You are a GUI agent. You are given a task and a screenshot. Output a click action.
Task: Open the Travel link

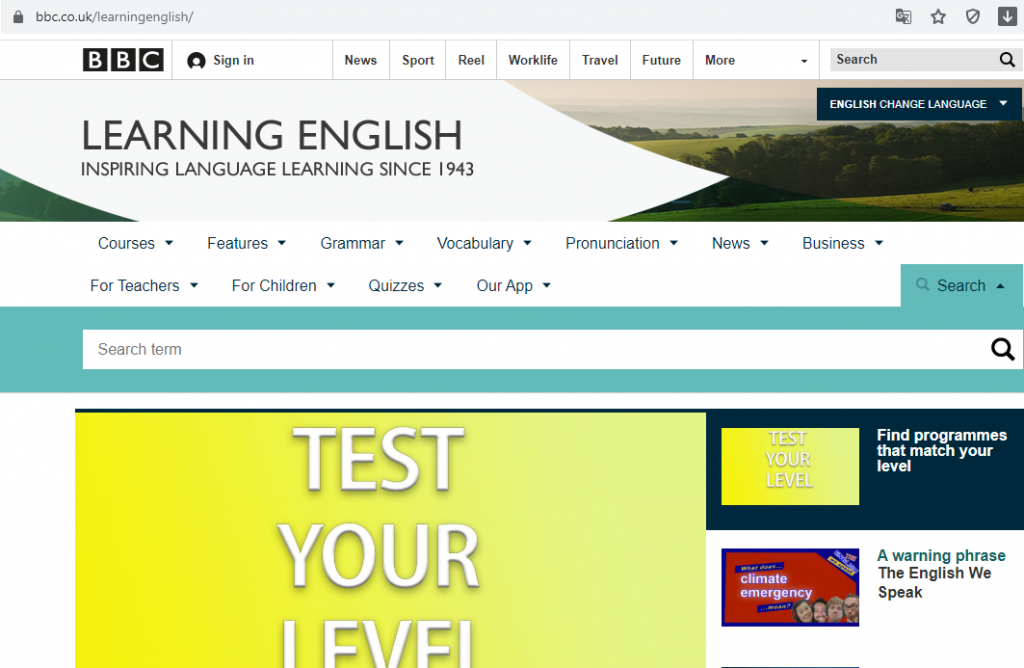(x=600, y=60)
